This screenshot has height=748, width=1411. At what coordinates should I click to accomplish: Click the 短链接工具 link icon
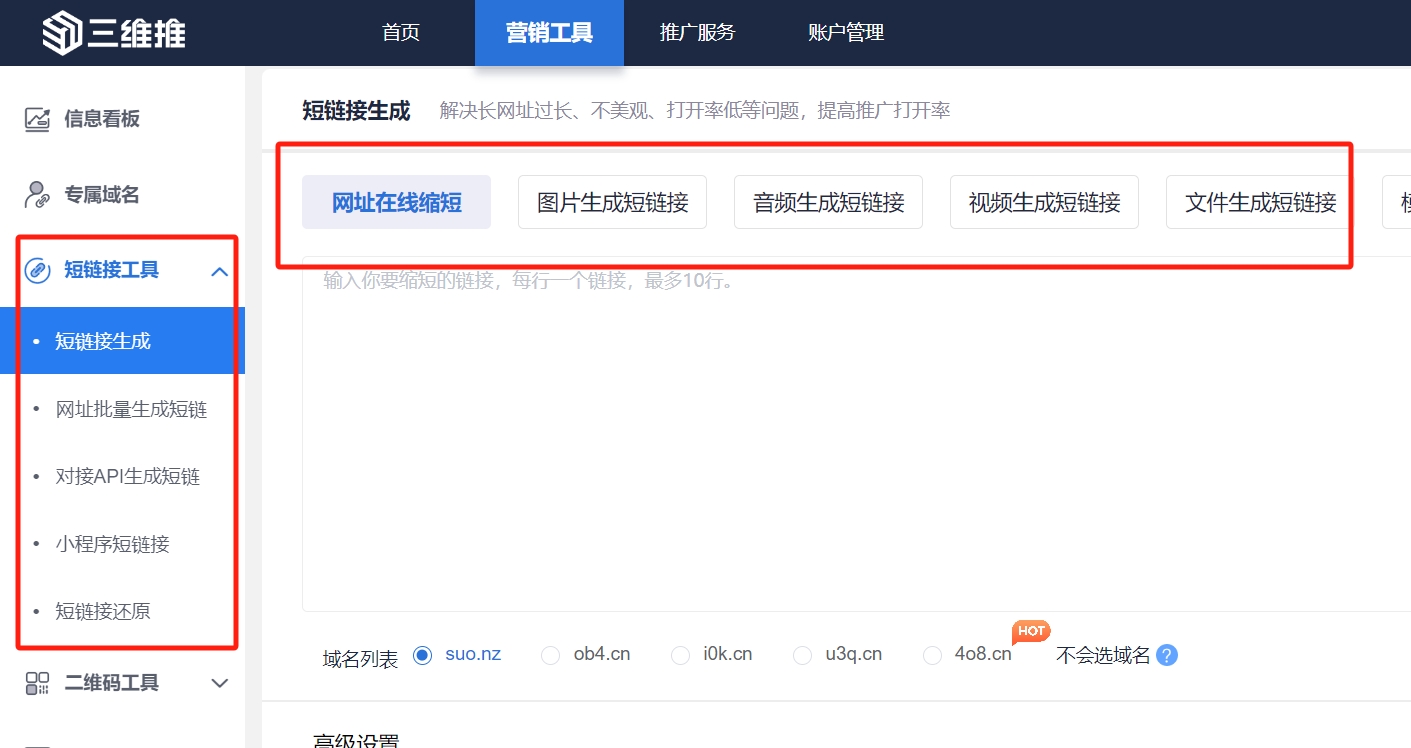tap(37, 270)
